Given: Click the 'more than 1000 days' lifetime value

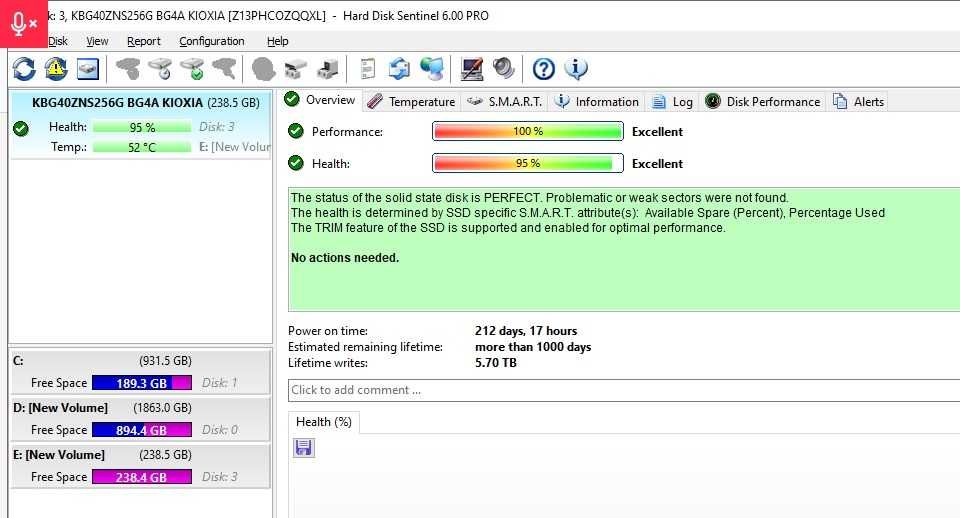Looking at the screenshot, I should coord(533,347).
